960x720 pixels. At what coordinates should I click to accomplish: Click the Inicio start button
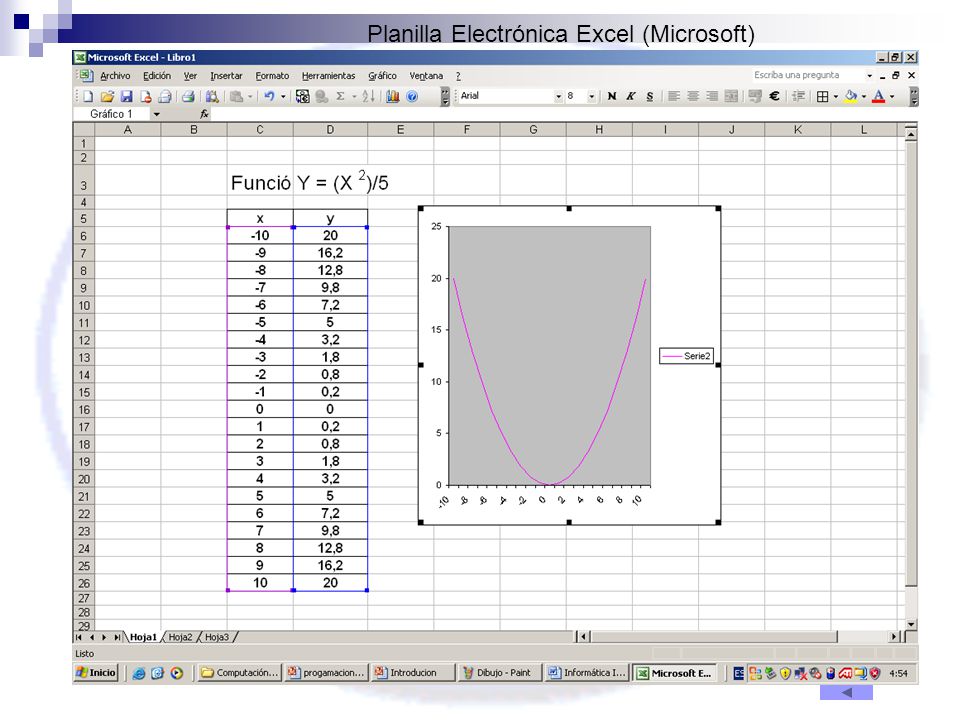(96, 673)
